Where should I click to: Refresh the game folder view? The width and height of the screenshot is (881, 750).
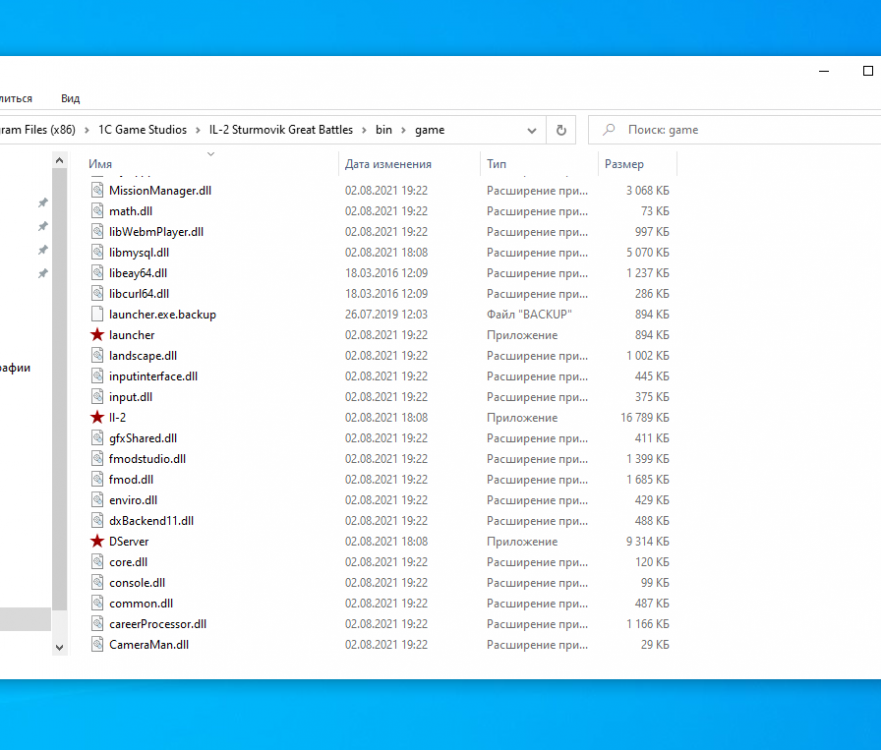coord(561,130)
